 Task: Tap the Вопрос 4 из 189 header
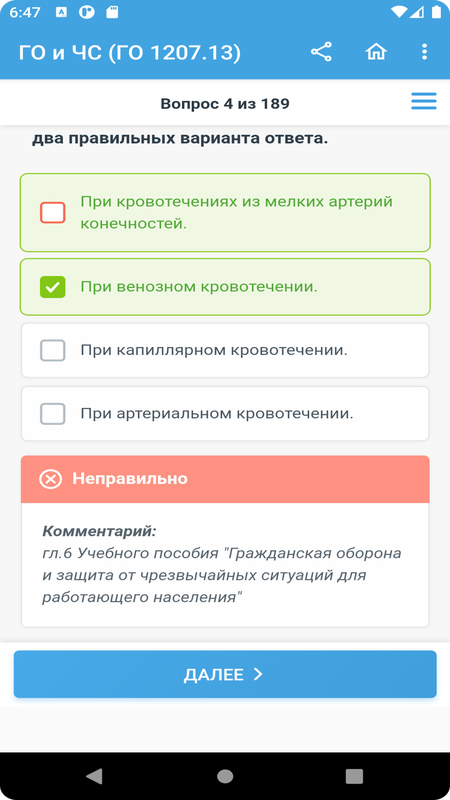225,104
